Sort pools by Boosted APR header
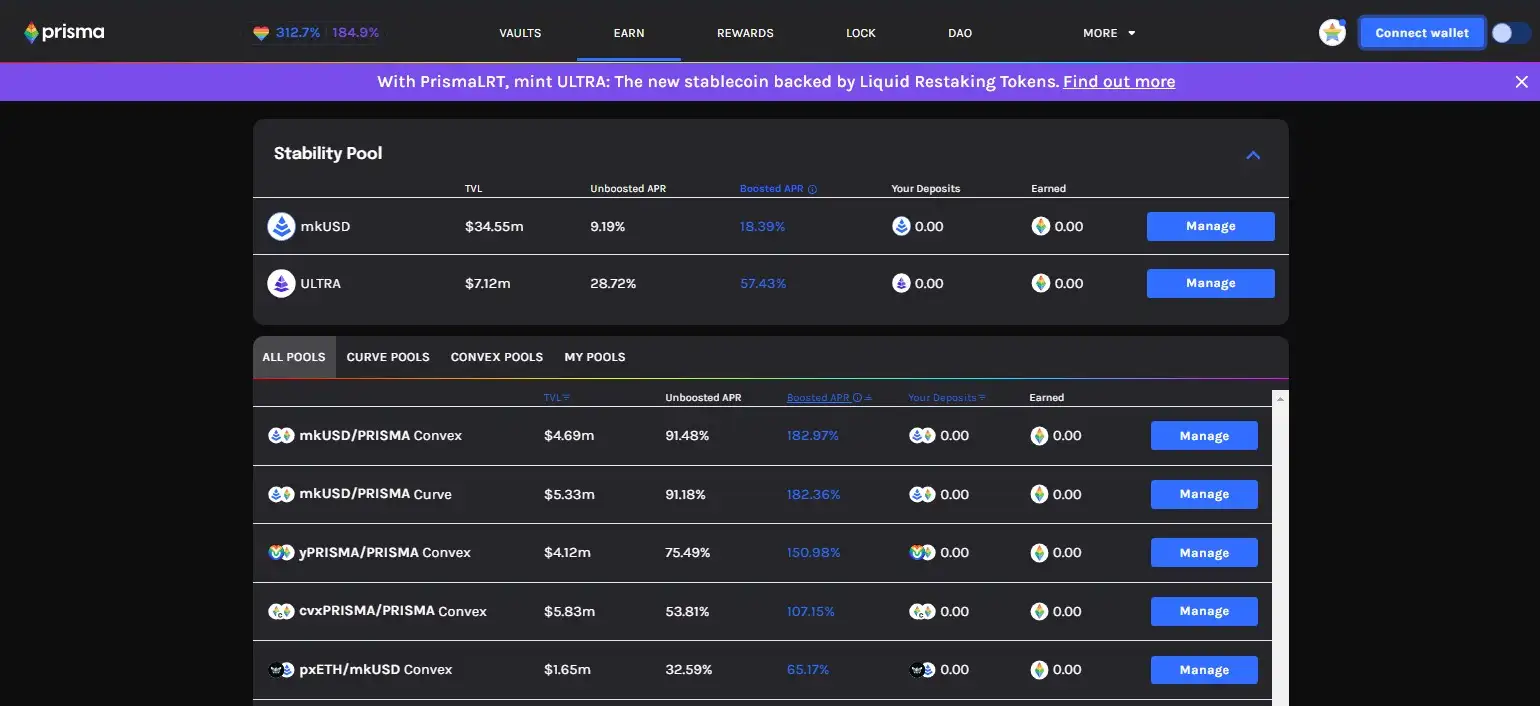 (818, 398)
